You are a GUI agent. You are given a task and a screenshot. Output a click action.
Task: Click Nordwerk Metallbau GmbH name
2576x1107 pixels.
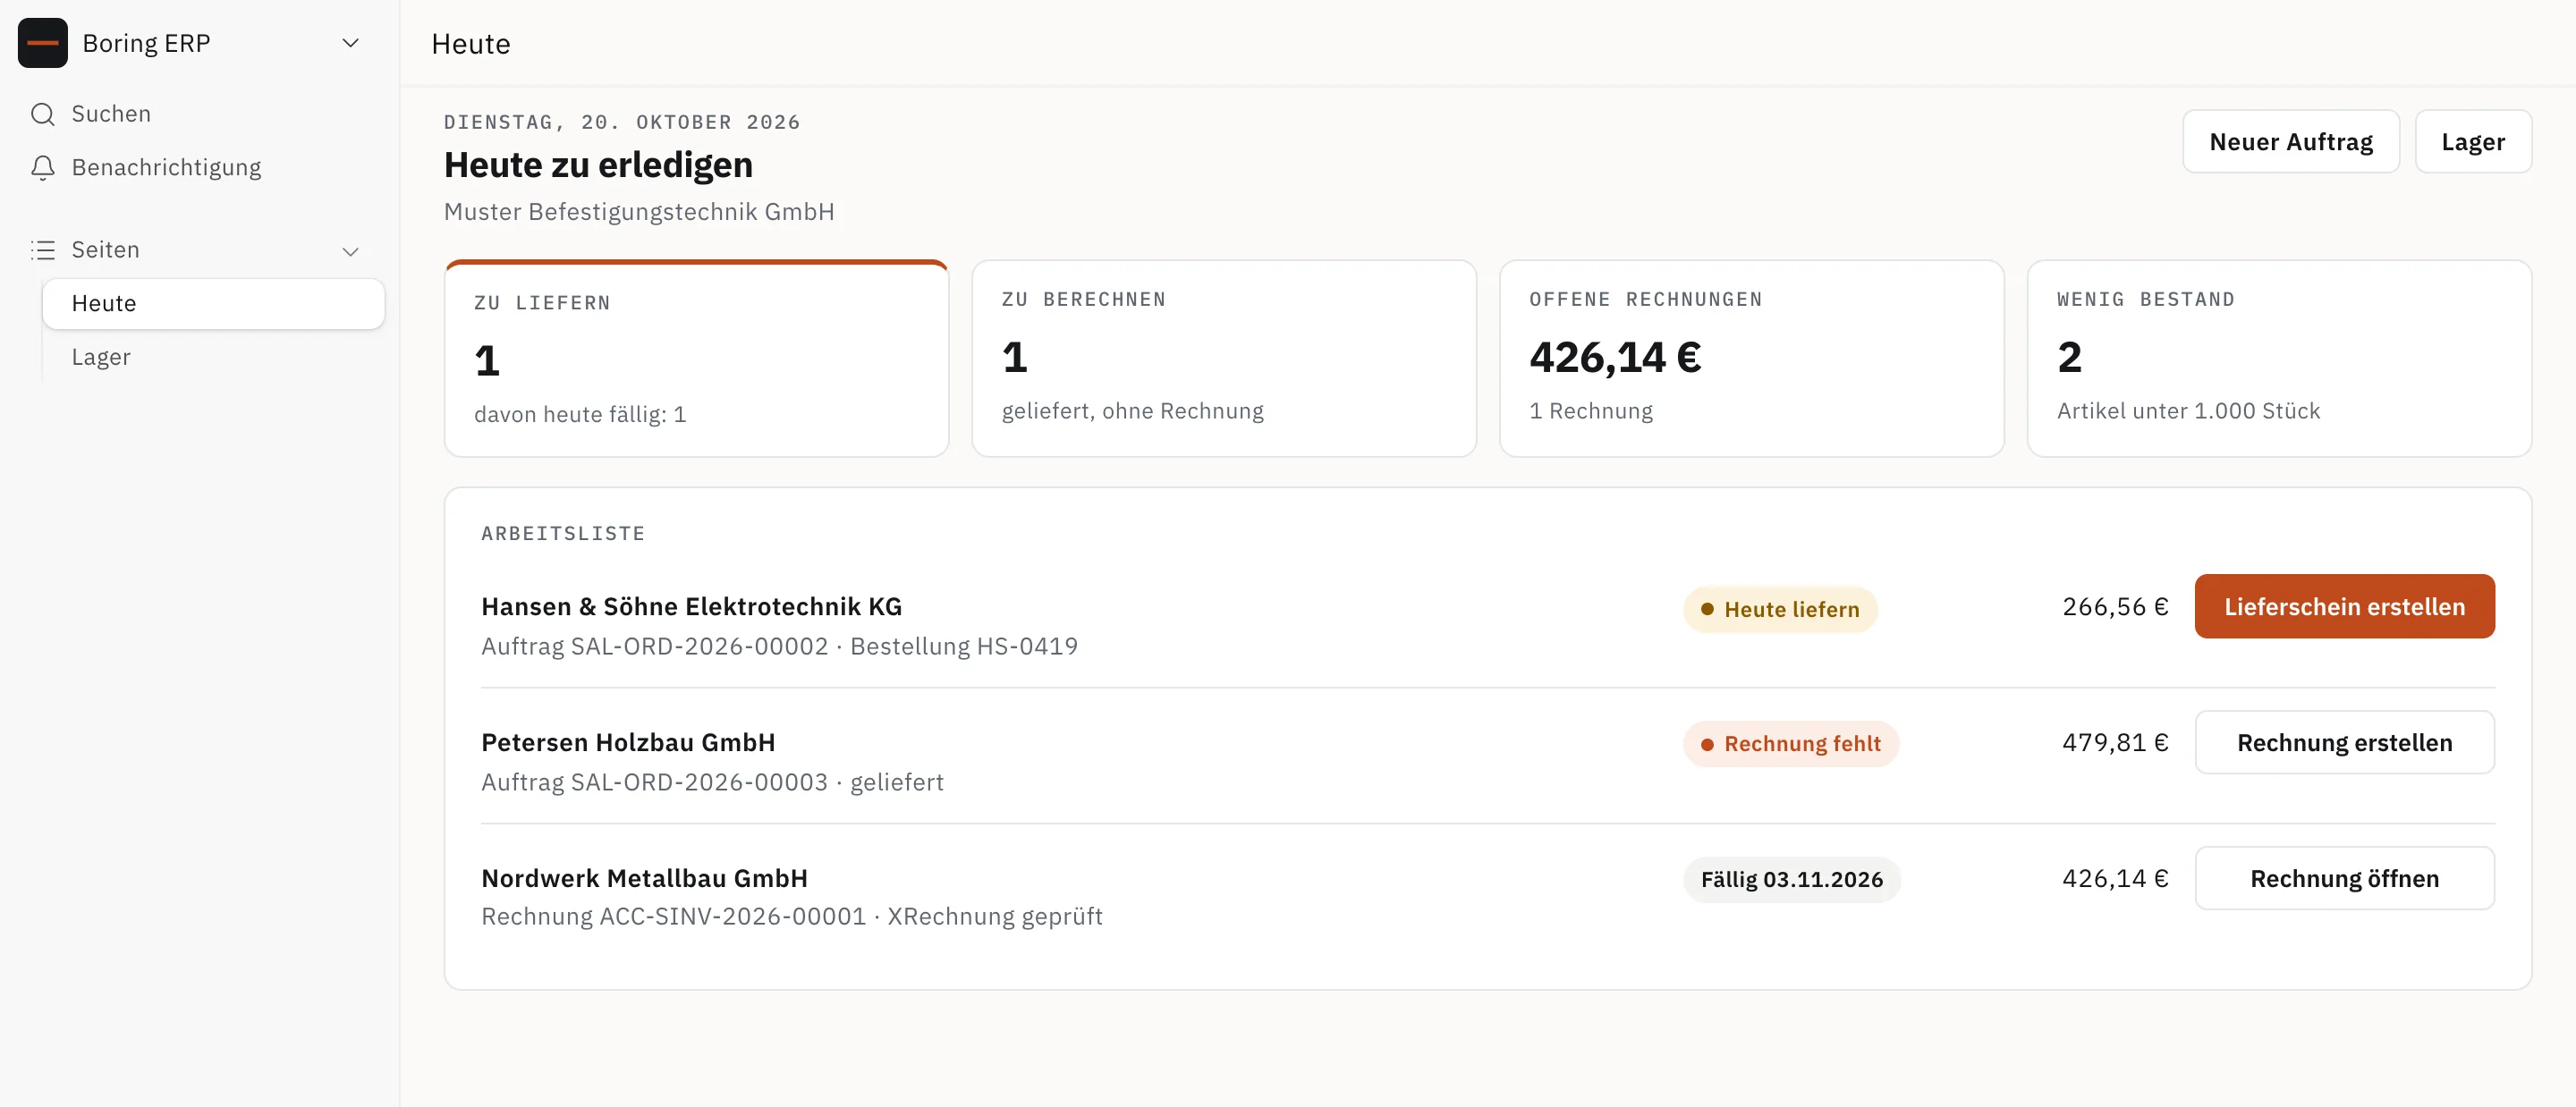click(x=644, y=878)
